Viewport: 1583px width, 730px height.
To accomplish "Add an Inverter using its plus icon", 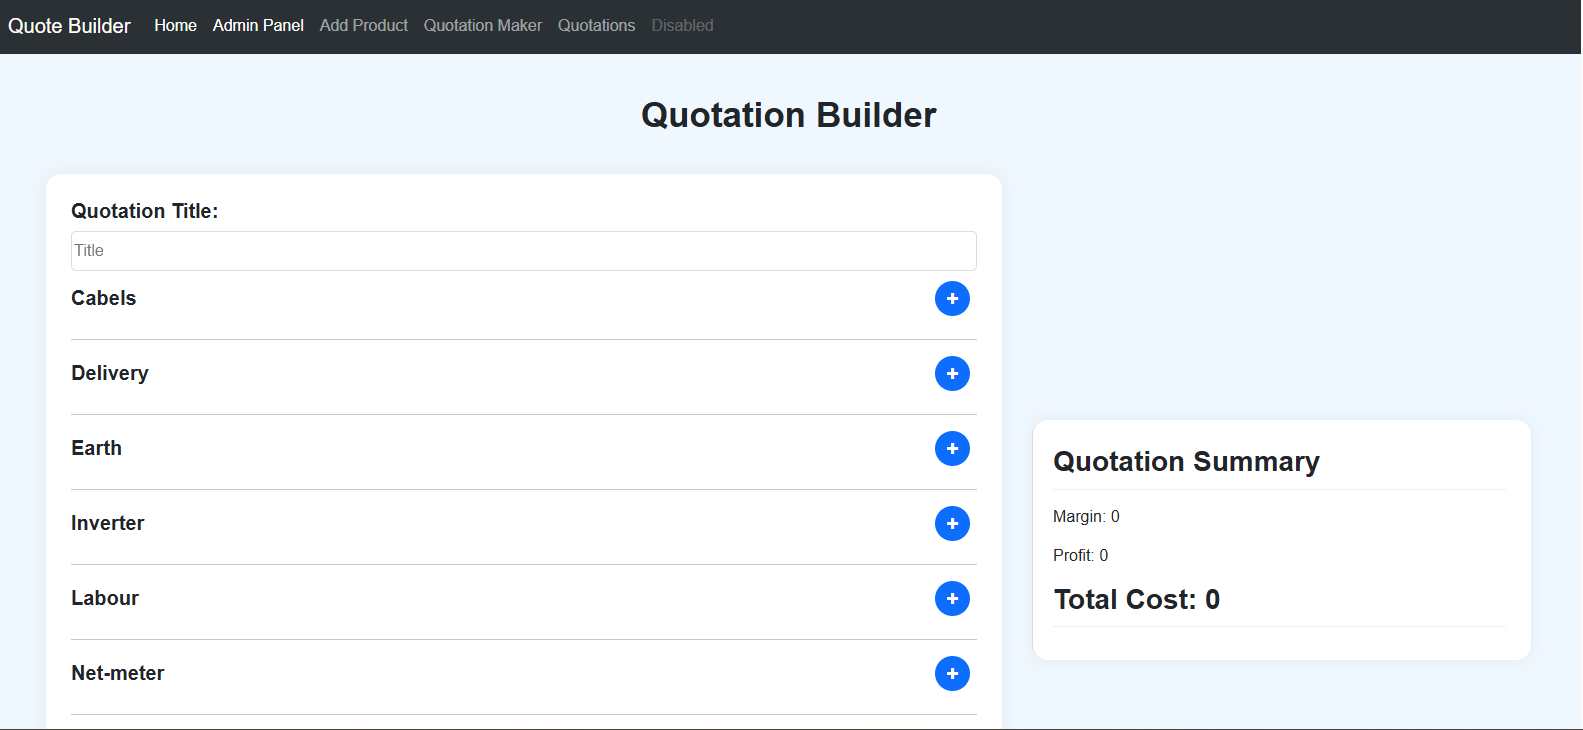I will (952, 524).
